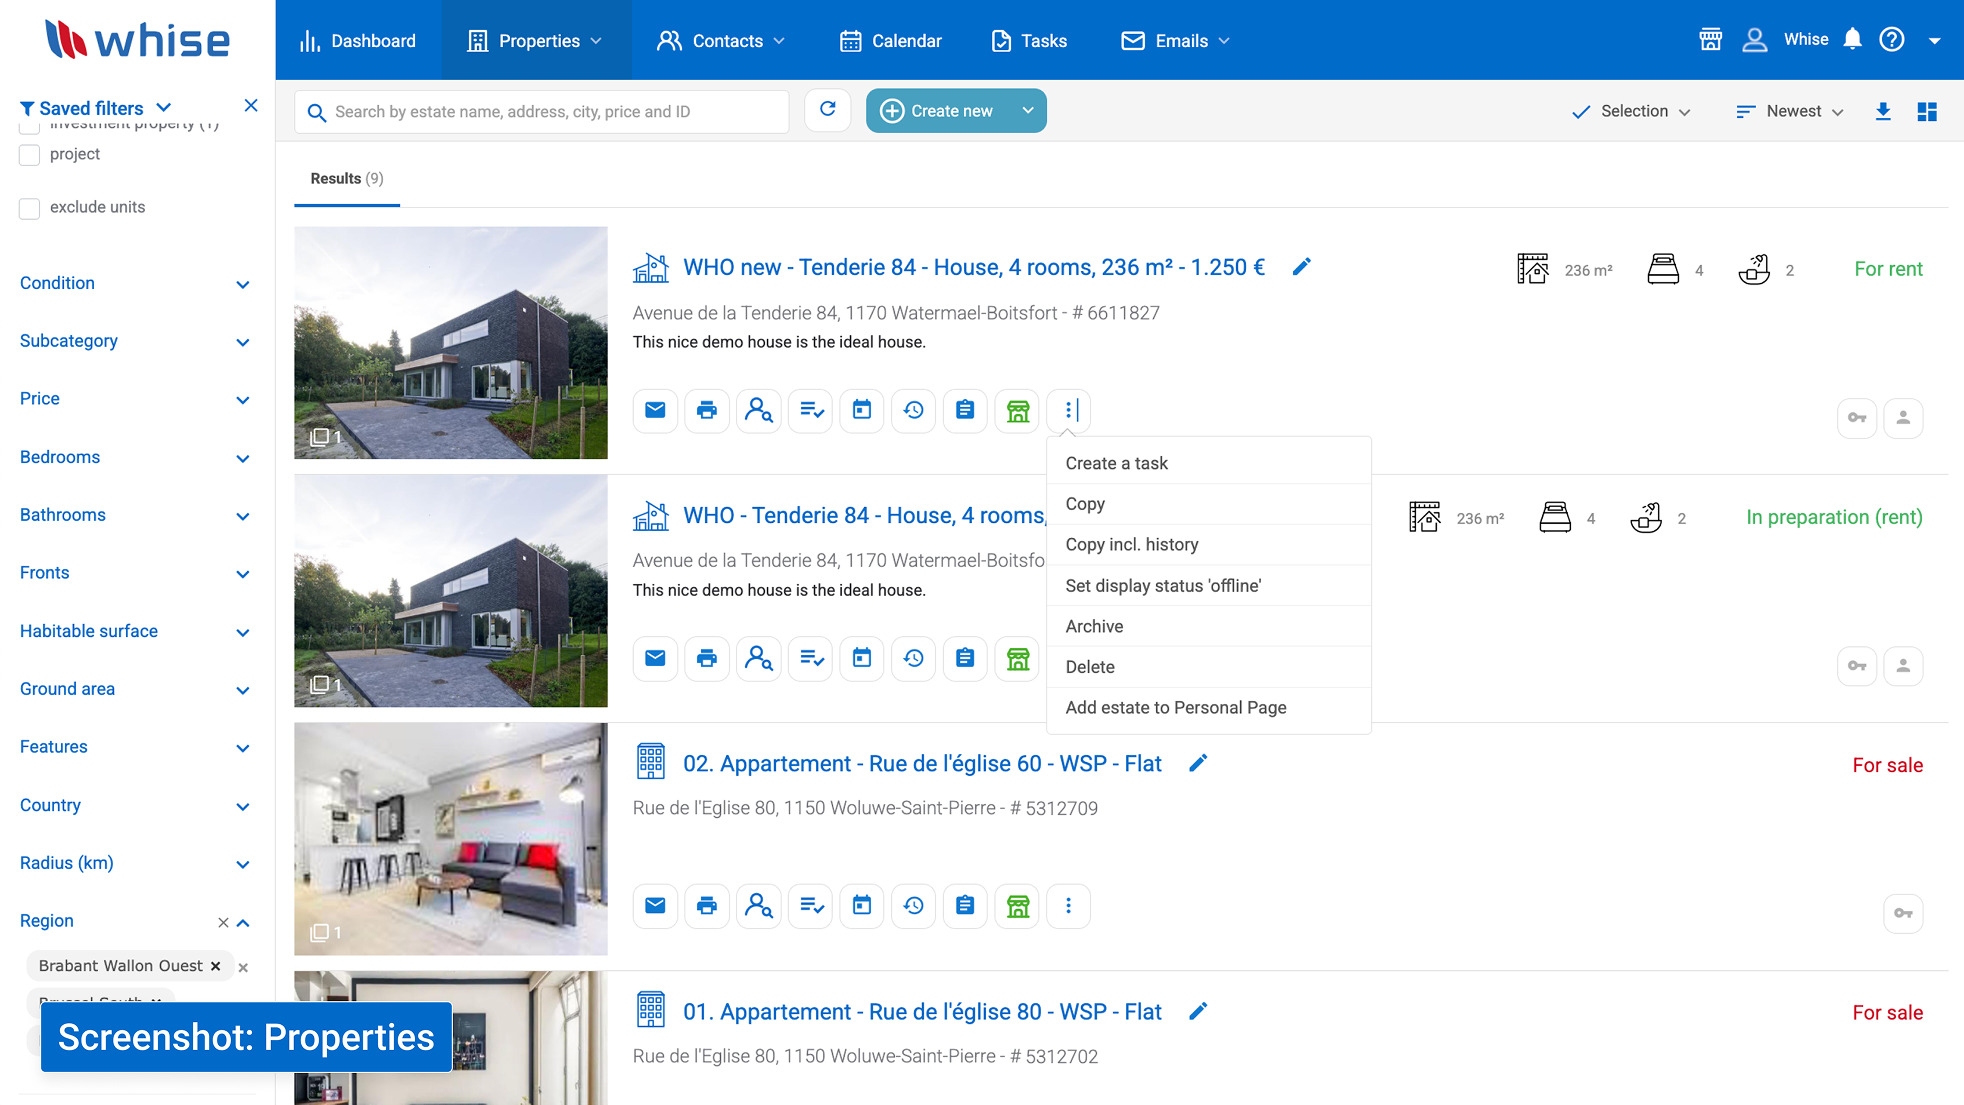The image size is (1964, 1105).
Task: Click the download icon in toolbar
Action: 1882,111
